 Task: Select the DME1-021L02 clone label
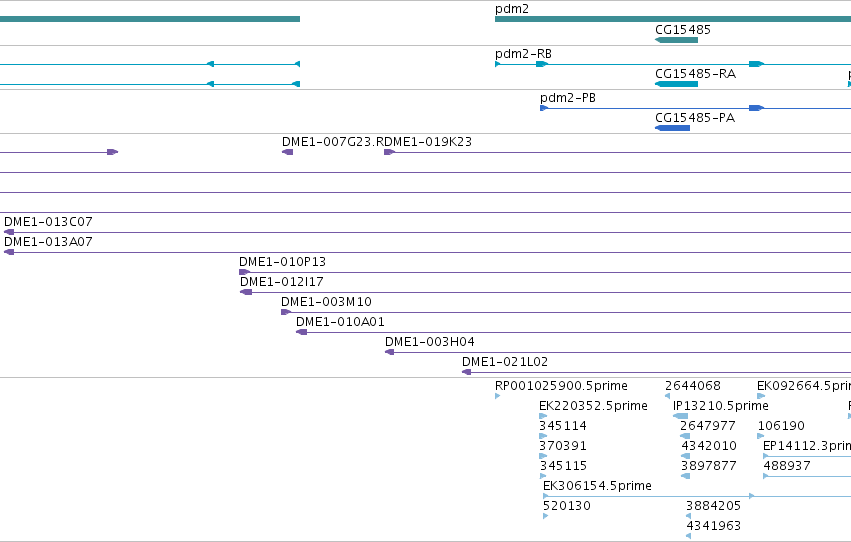[x=505, y=362]
